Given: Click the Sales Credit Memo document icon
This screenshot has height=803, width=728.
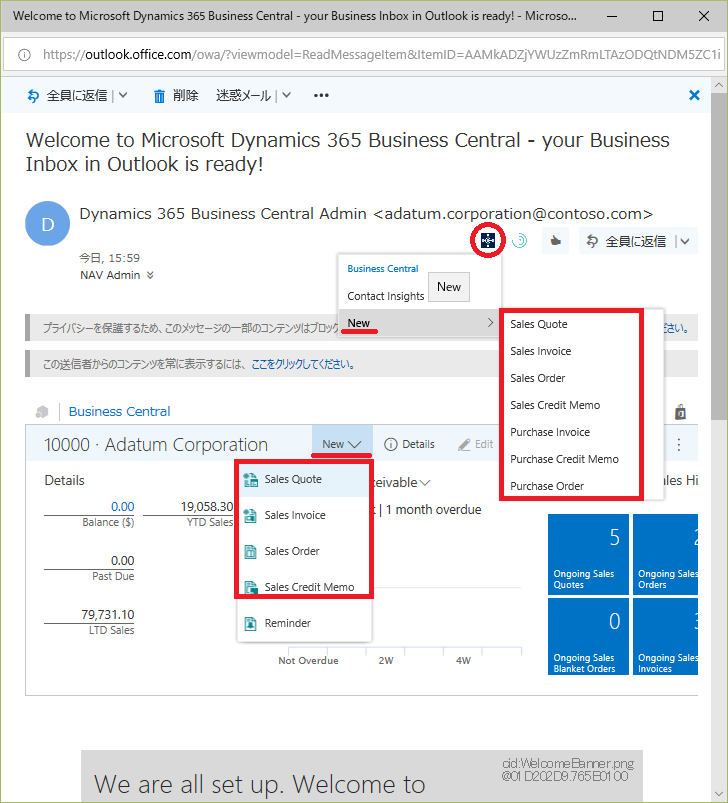Looking at the screenshot, I should (250, 587).
